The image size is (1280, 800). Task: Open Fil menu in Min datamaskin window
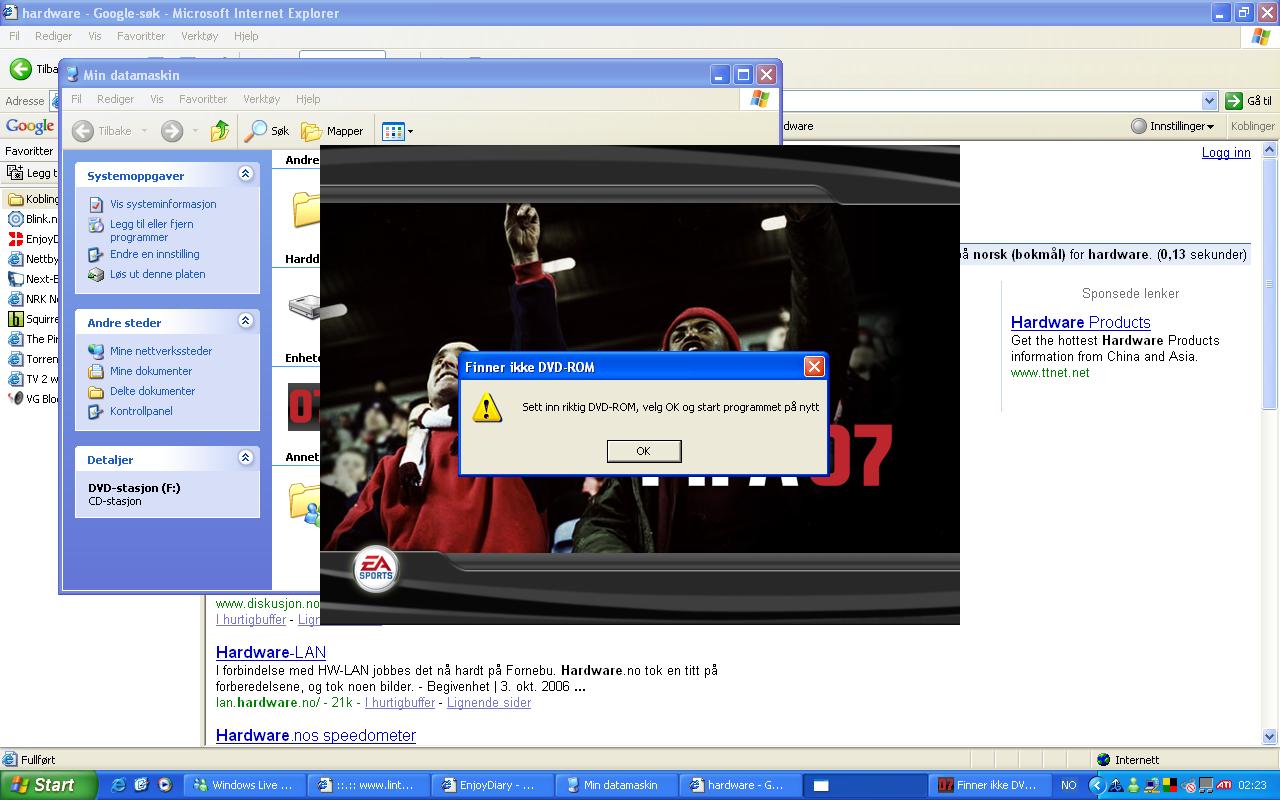[76, 99]
